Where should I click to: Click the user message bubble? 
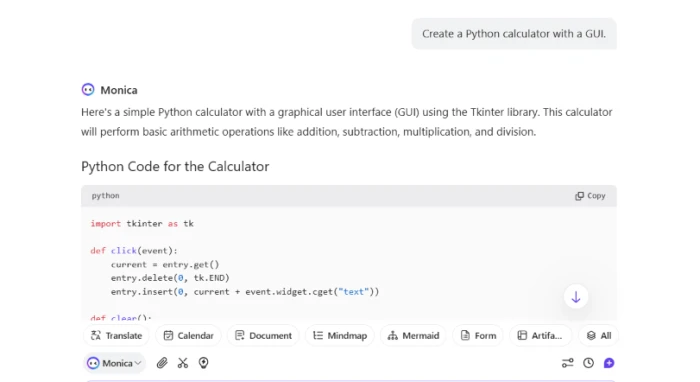[514, 34]
